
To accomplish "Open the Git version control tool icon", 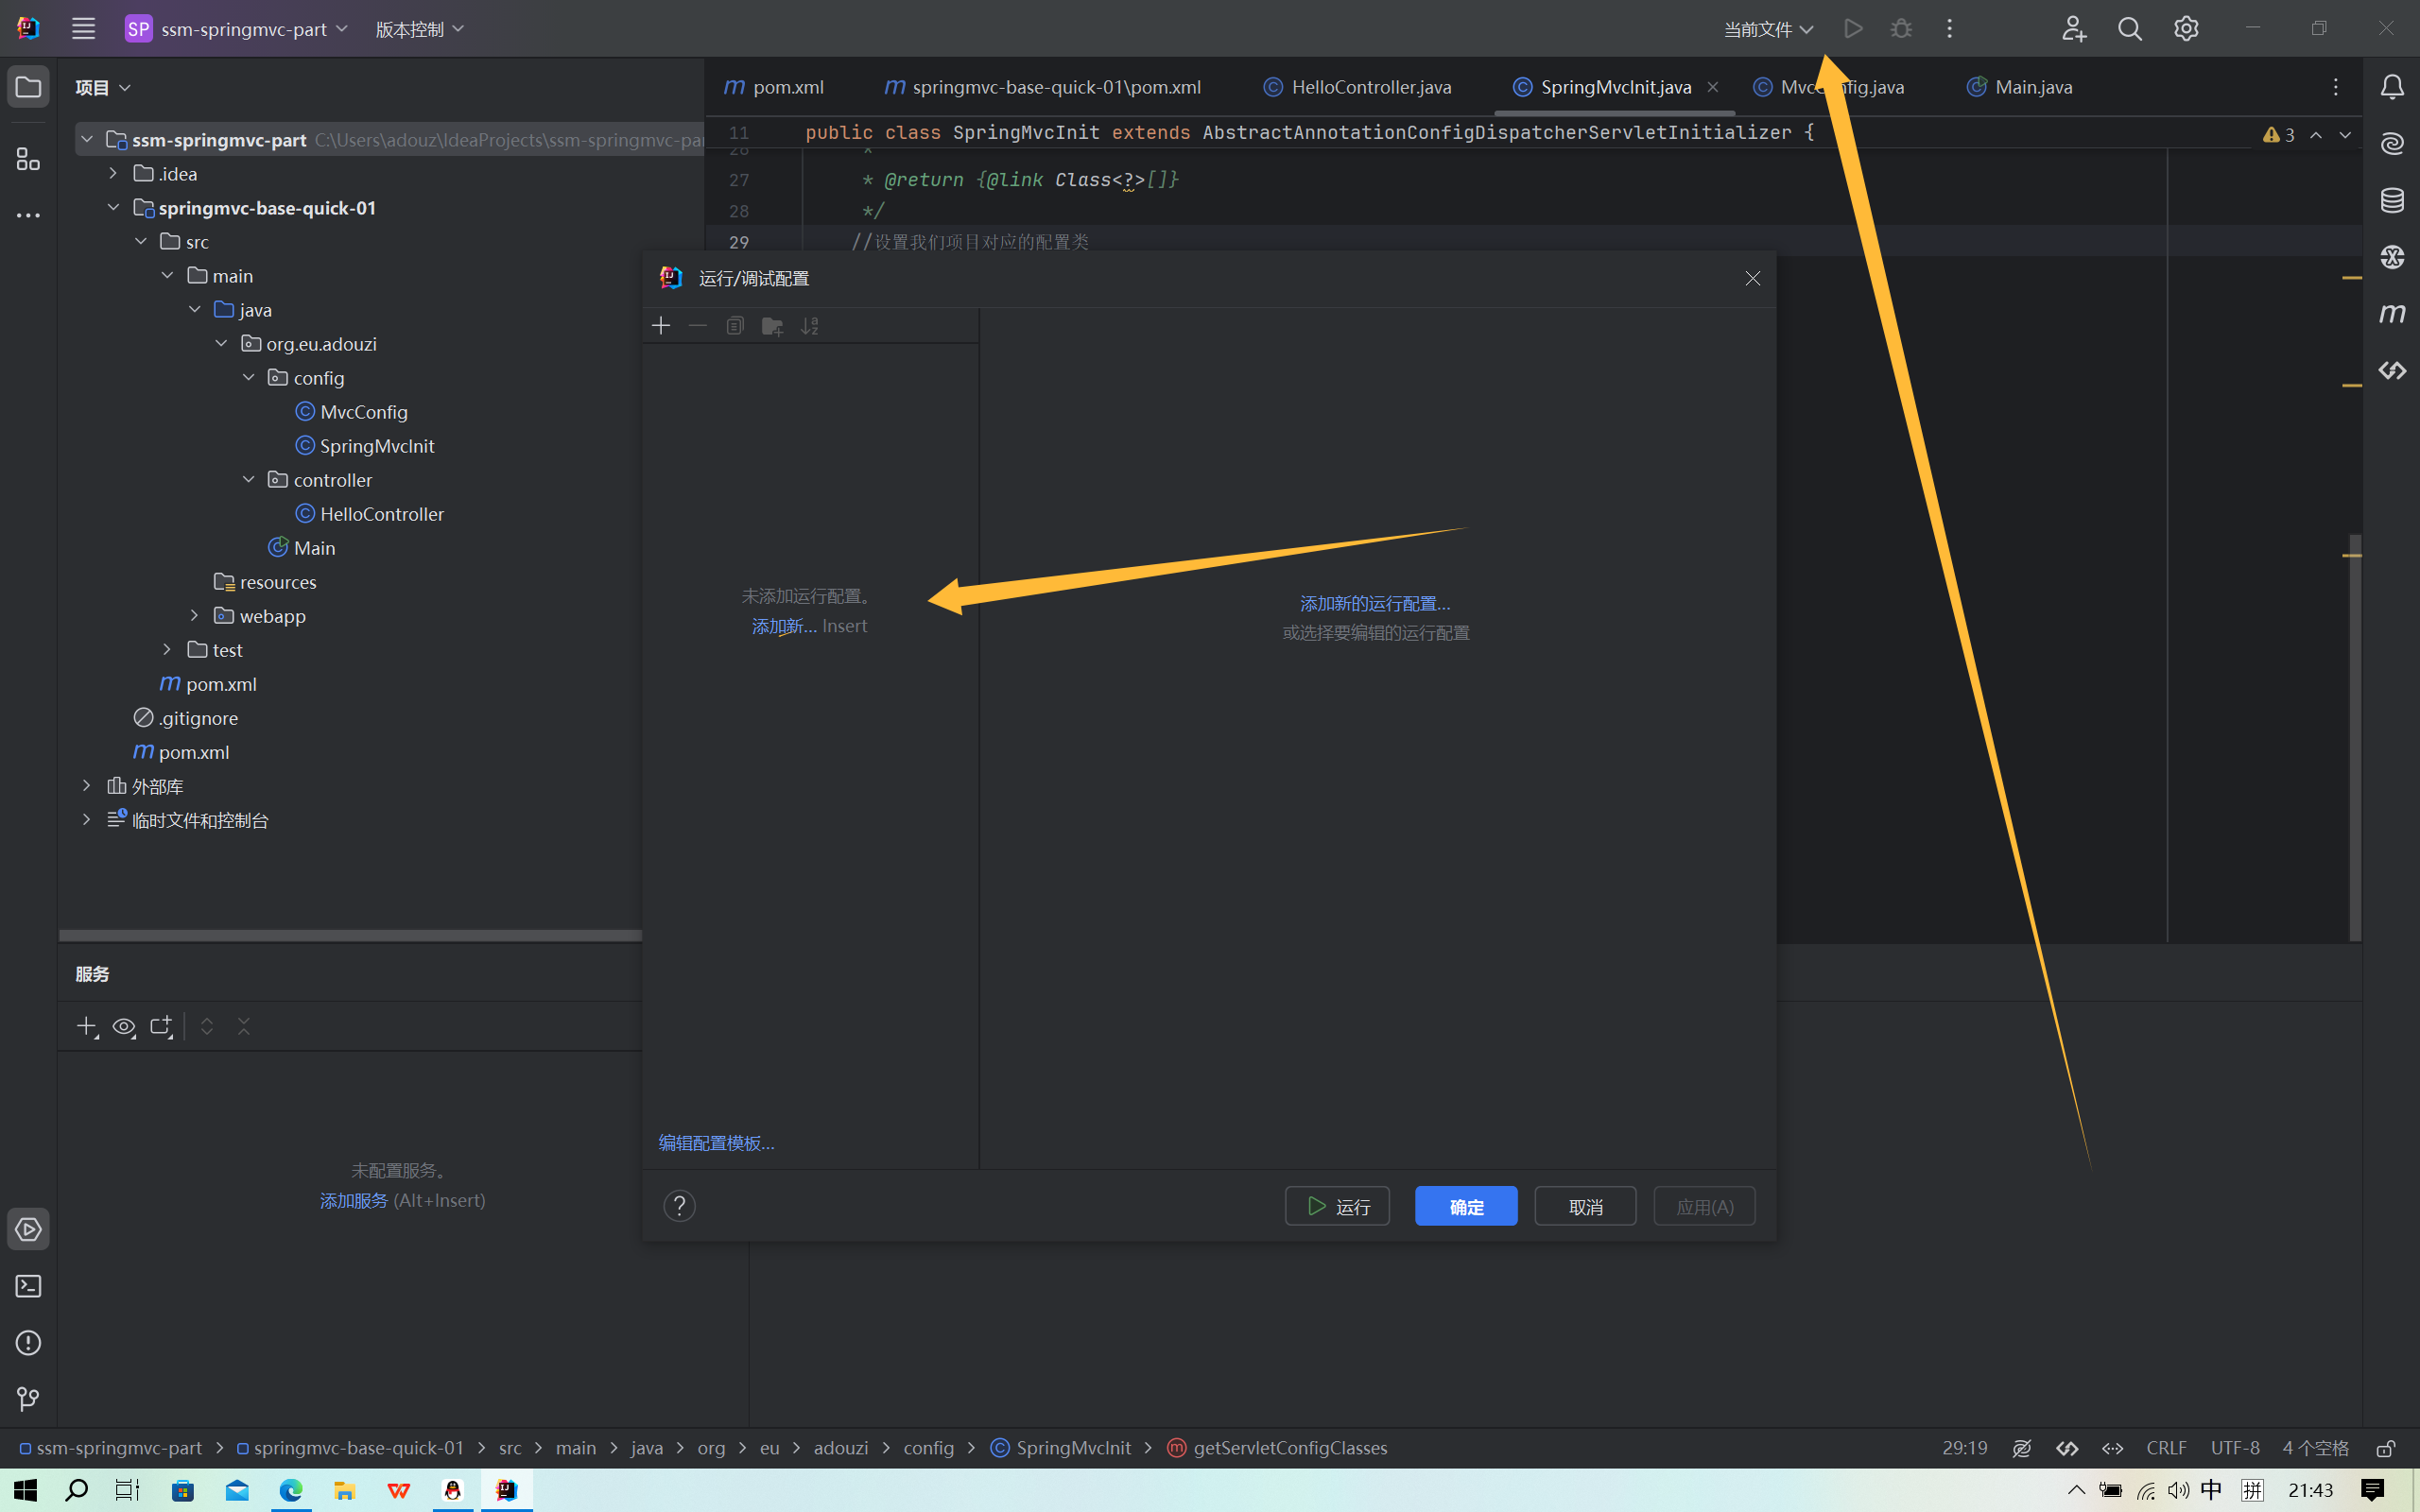I will pos(28,1399).
